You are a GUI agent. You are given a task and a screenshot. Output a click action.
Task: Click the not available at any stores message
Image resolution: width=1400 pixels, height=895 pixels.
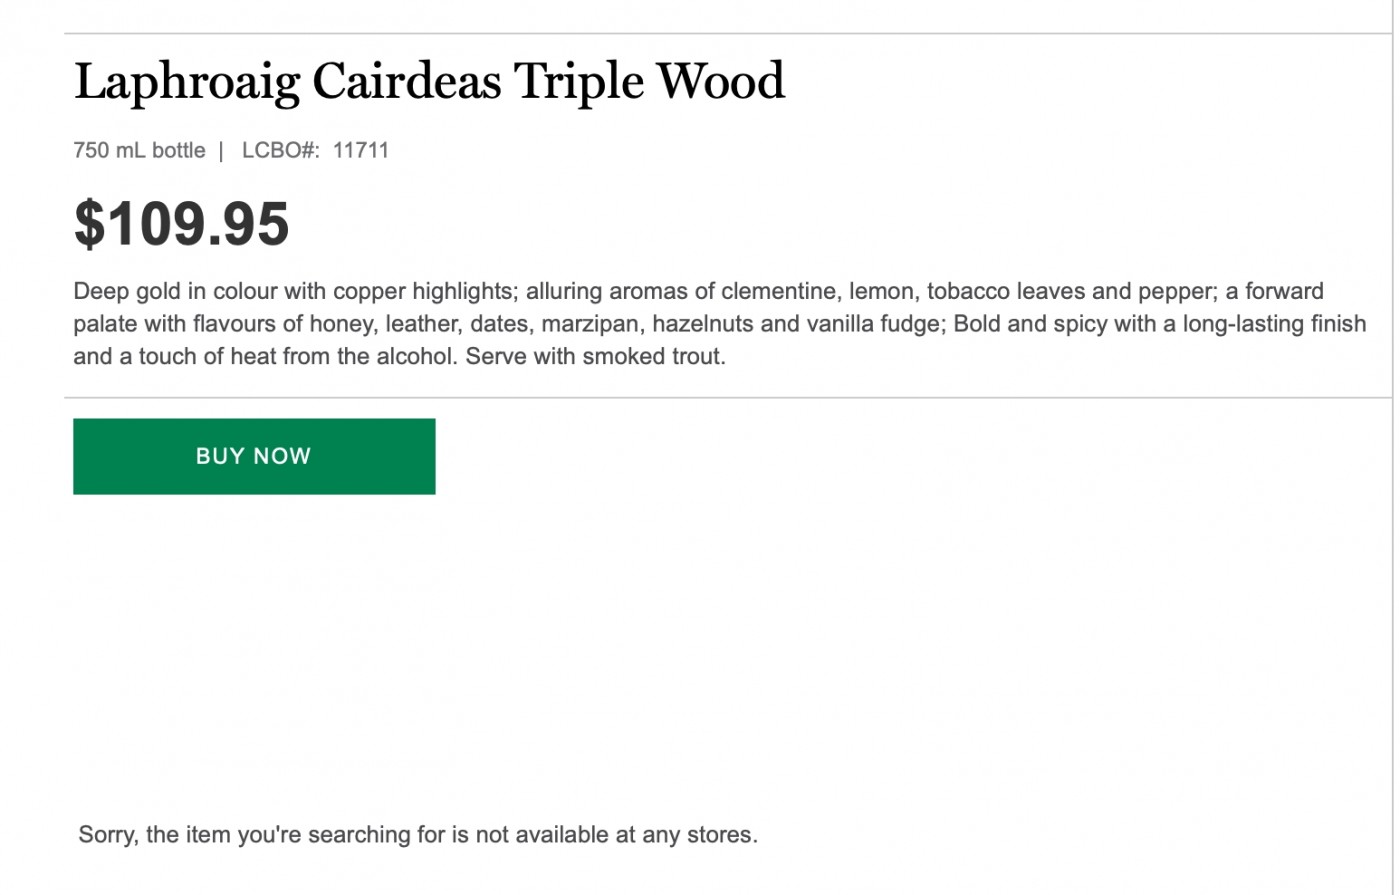(x=418, y=834)
